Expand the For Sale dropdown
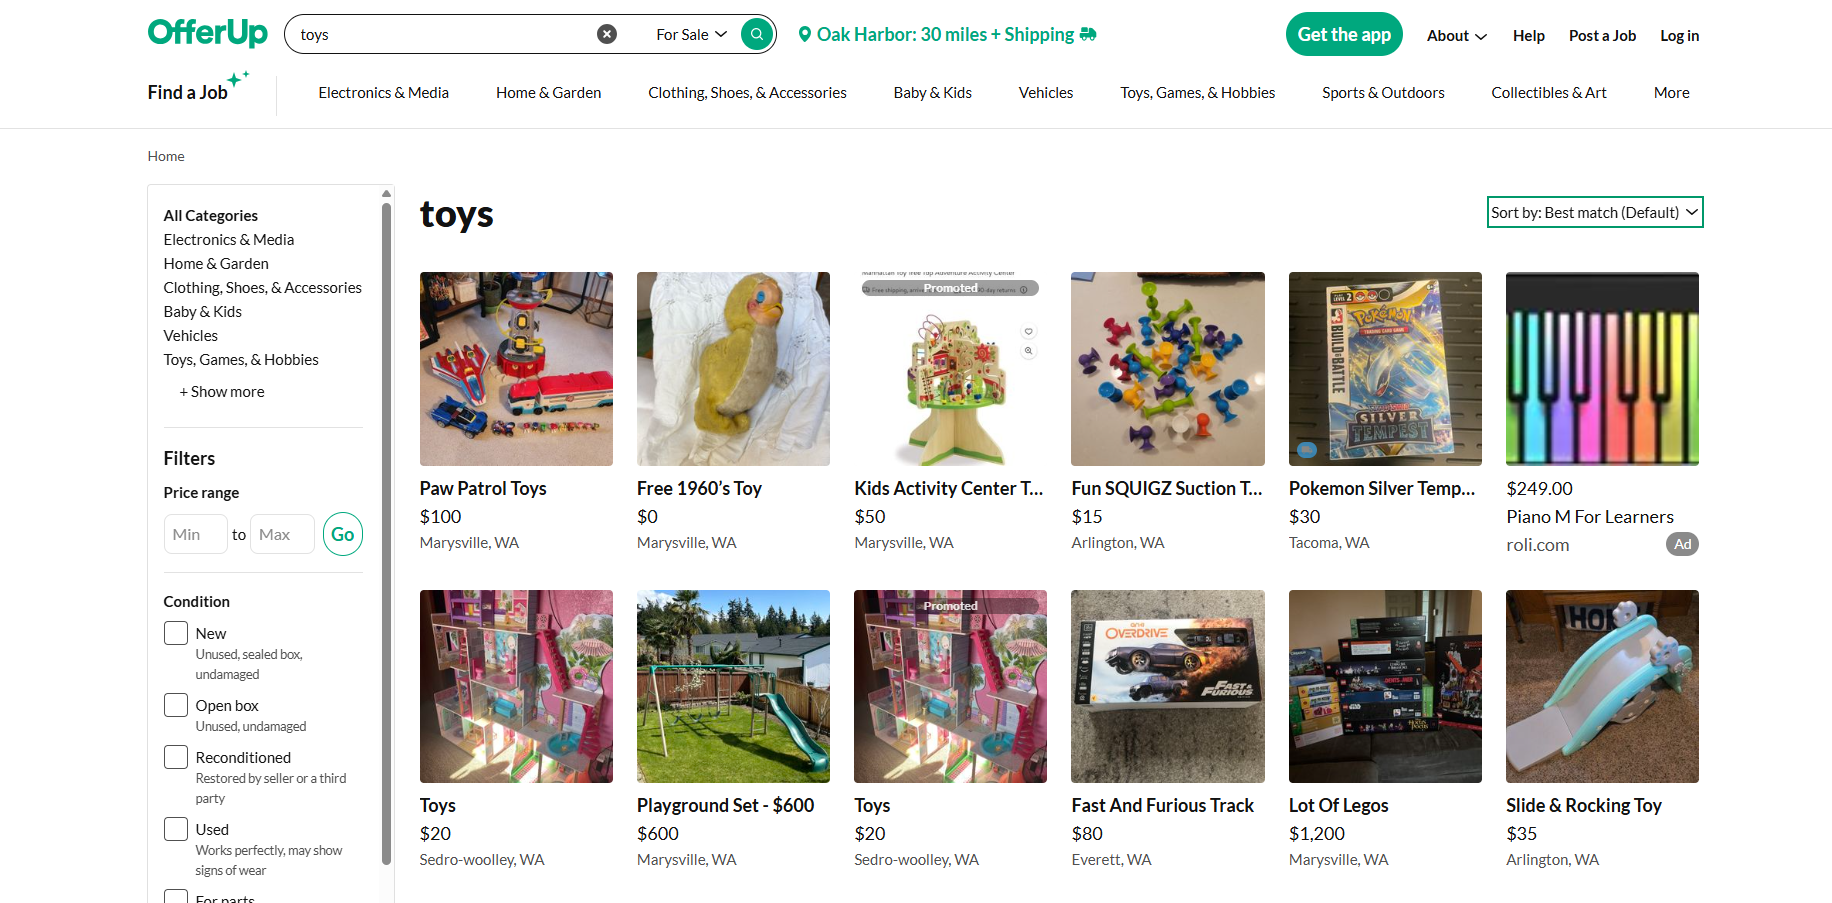This screenshot has height=903, width=1832. click(x=691, y=33)
